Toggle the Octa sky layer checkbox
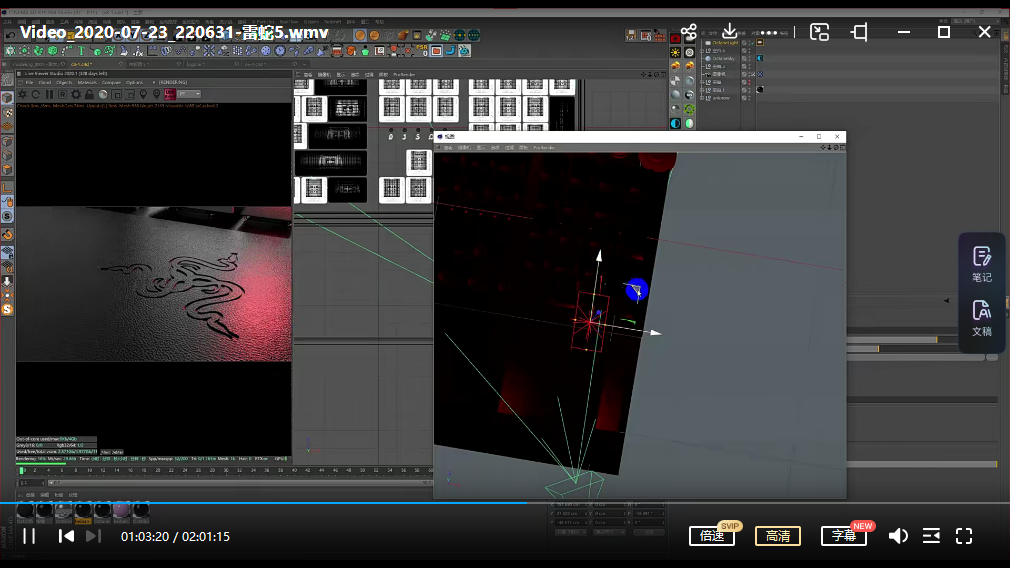1010x568 pixels. (744, 59)
